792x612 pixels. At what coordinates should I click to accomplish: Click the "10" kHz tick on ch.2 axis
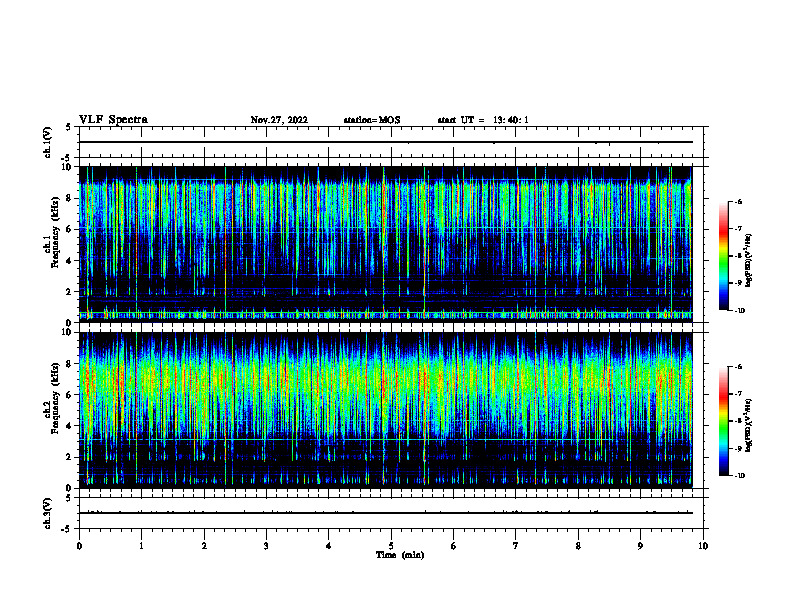67,332
